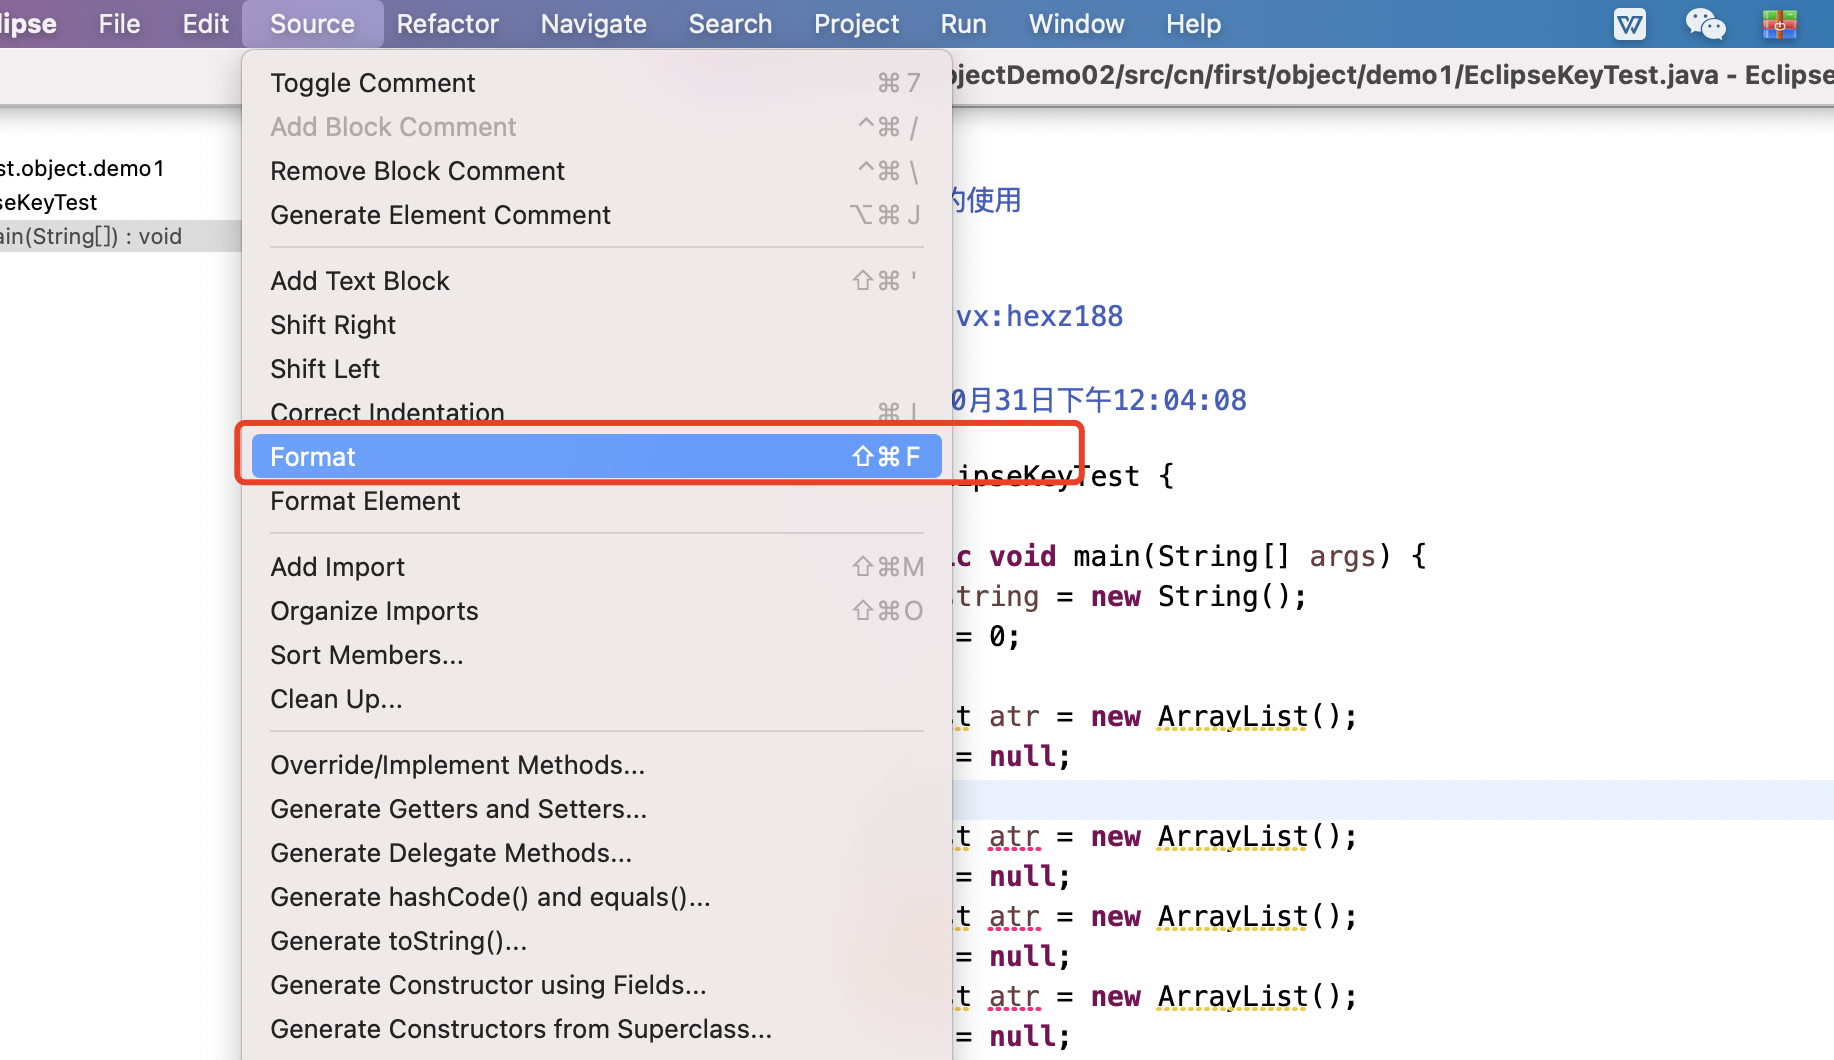Viewport: 1834px width, 1060px height.
Task: Open Clean Up dialog
Action: tap(336, 699)
